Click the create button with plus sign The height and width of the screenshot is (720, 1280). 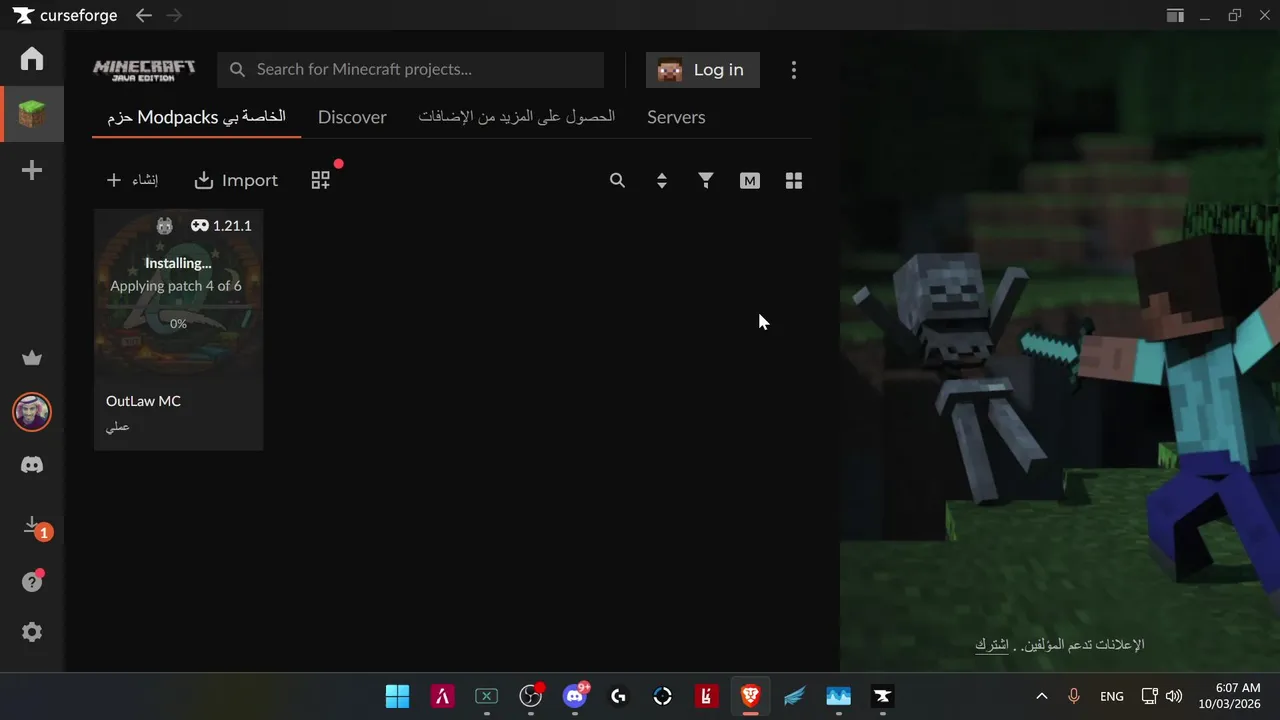pos(132,180)
